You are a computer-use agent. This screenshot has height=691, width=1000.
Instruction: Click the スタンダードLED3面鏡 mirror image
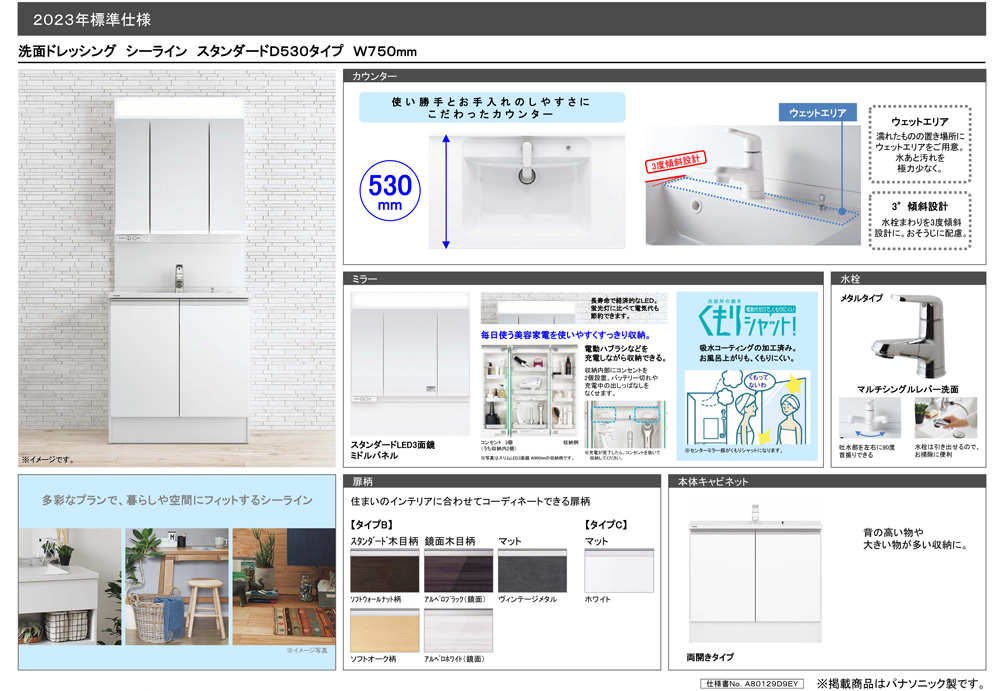[410, 364]
